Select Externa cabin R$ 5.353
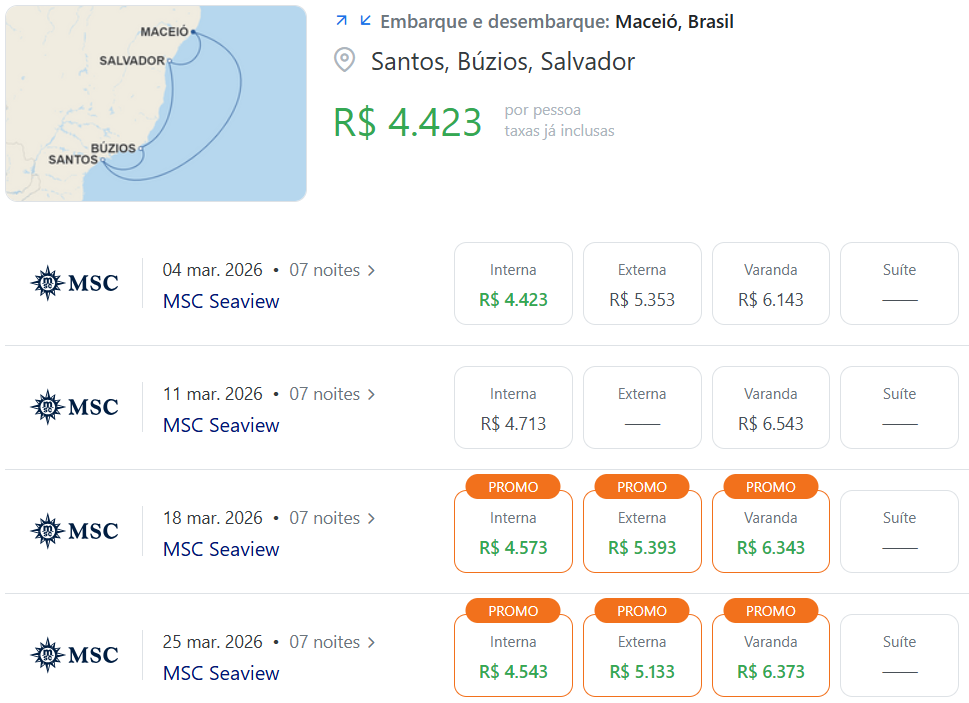Screen dimensions: 969x703 (642, 284)
